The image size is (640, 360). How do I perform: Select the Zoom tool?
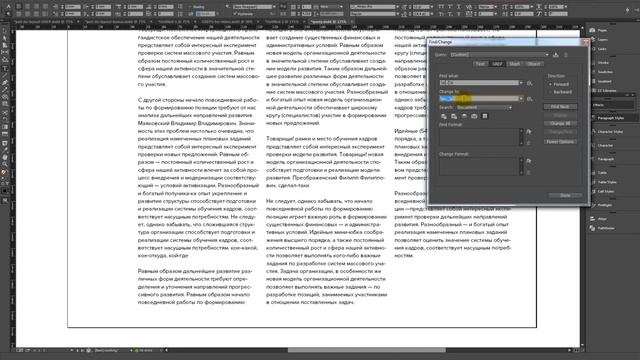pyautogui.click(x=4, y=164)
